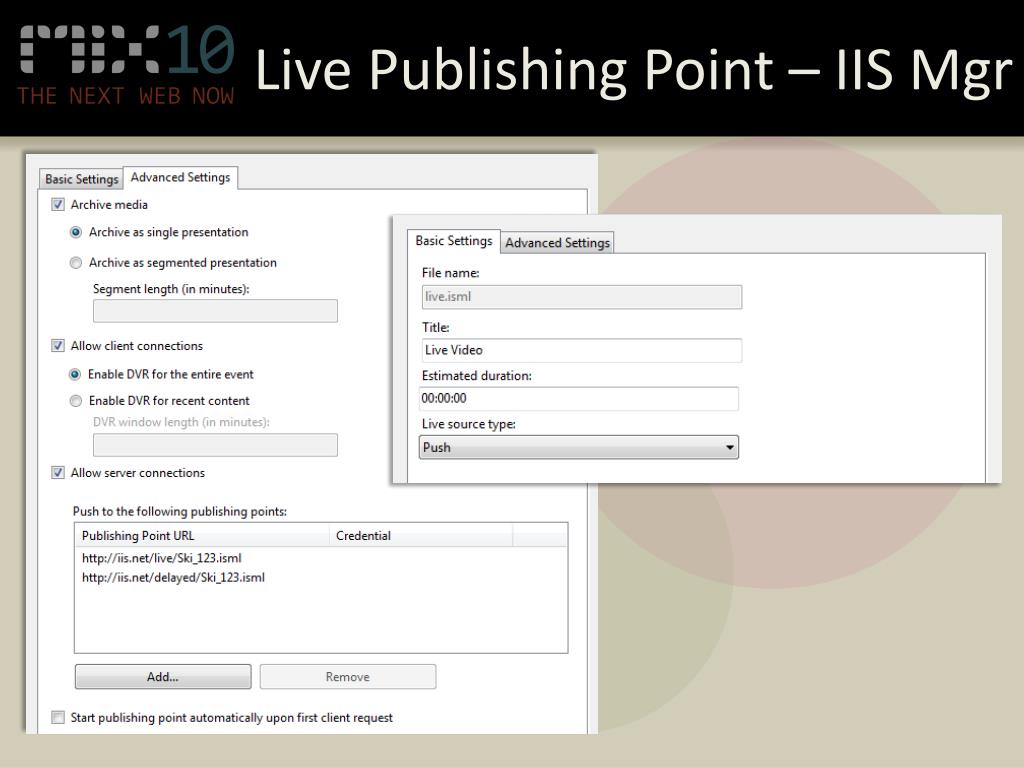Click the Publishing Point URL column header
Viewport: 1024px width, 768px height.
[202, 536]
